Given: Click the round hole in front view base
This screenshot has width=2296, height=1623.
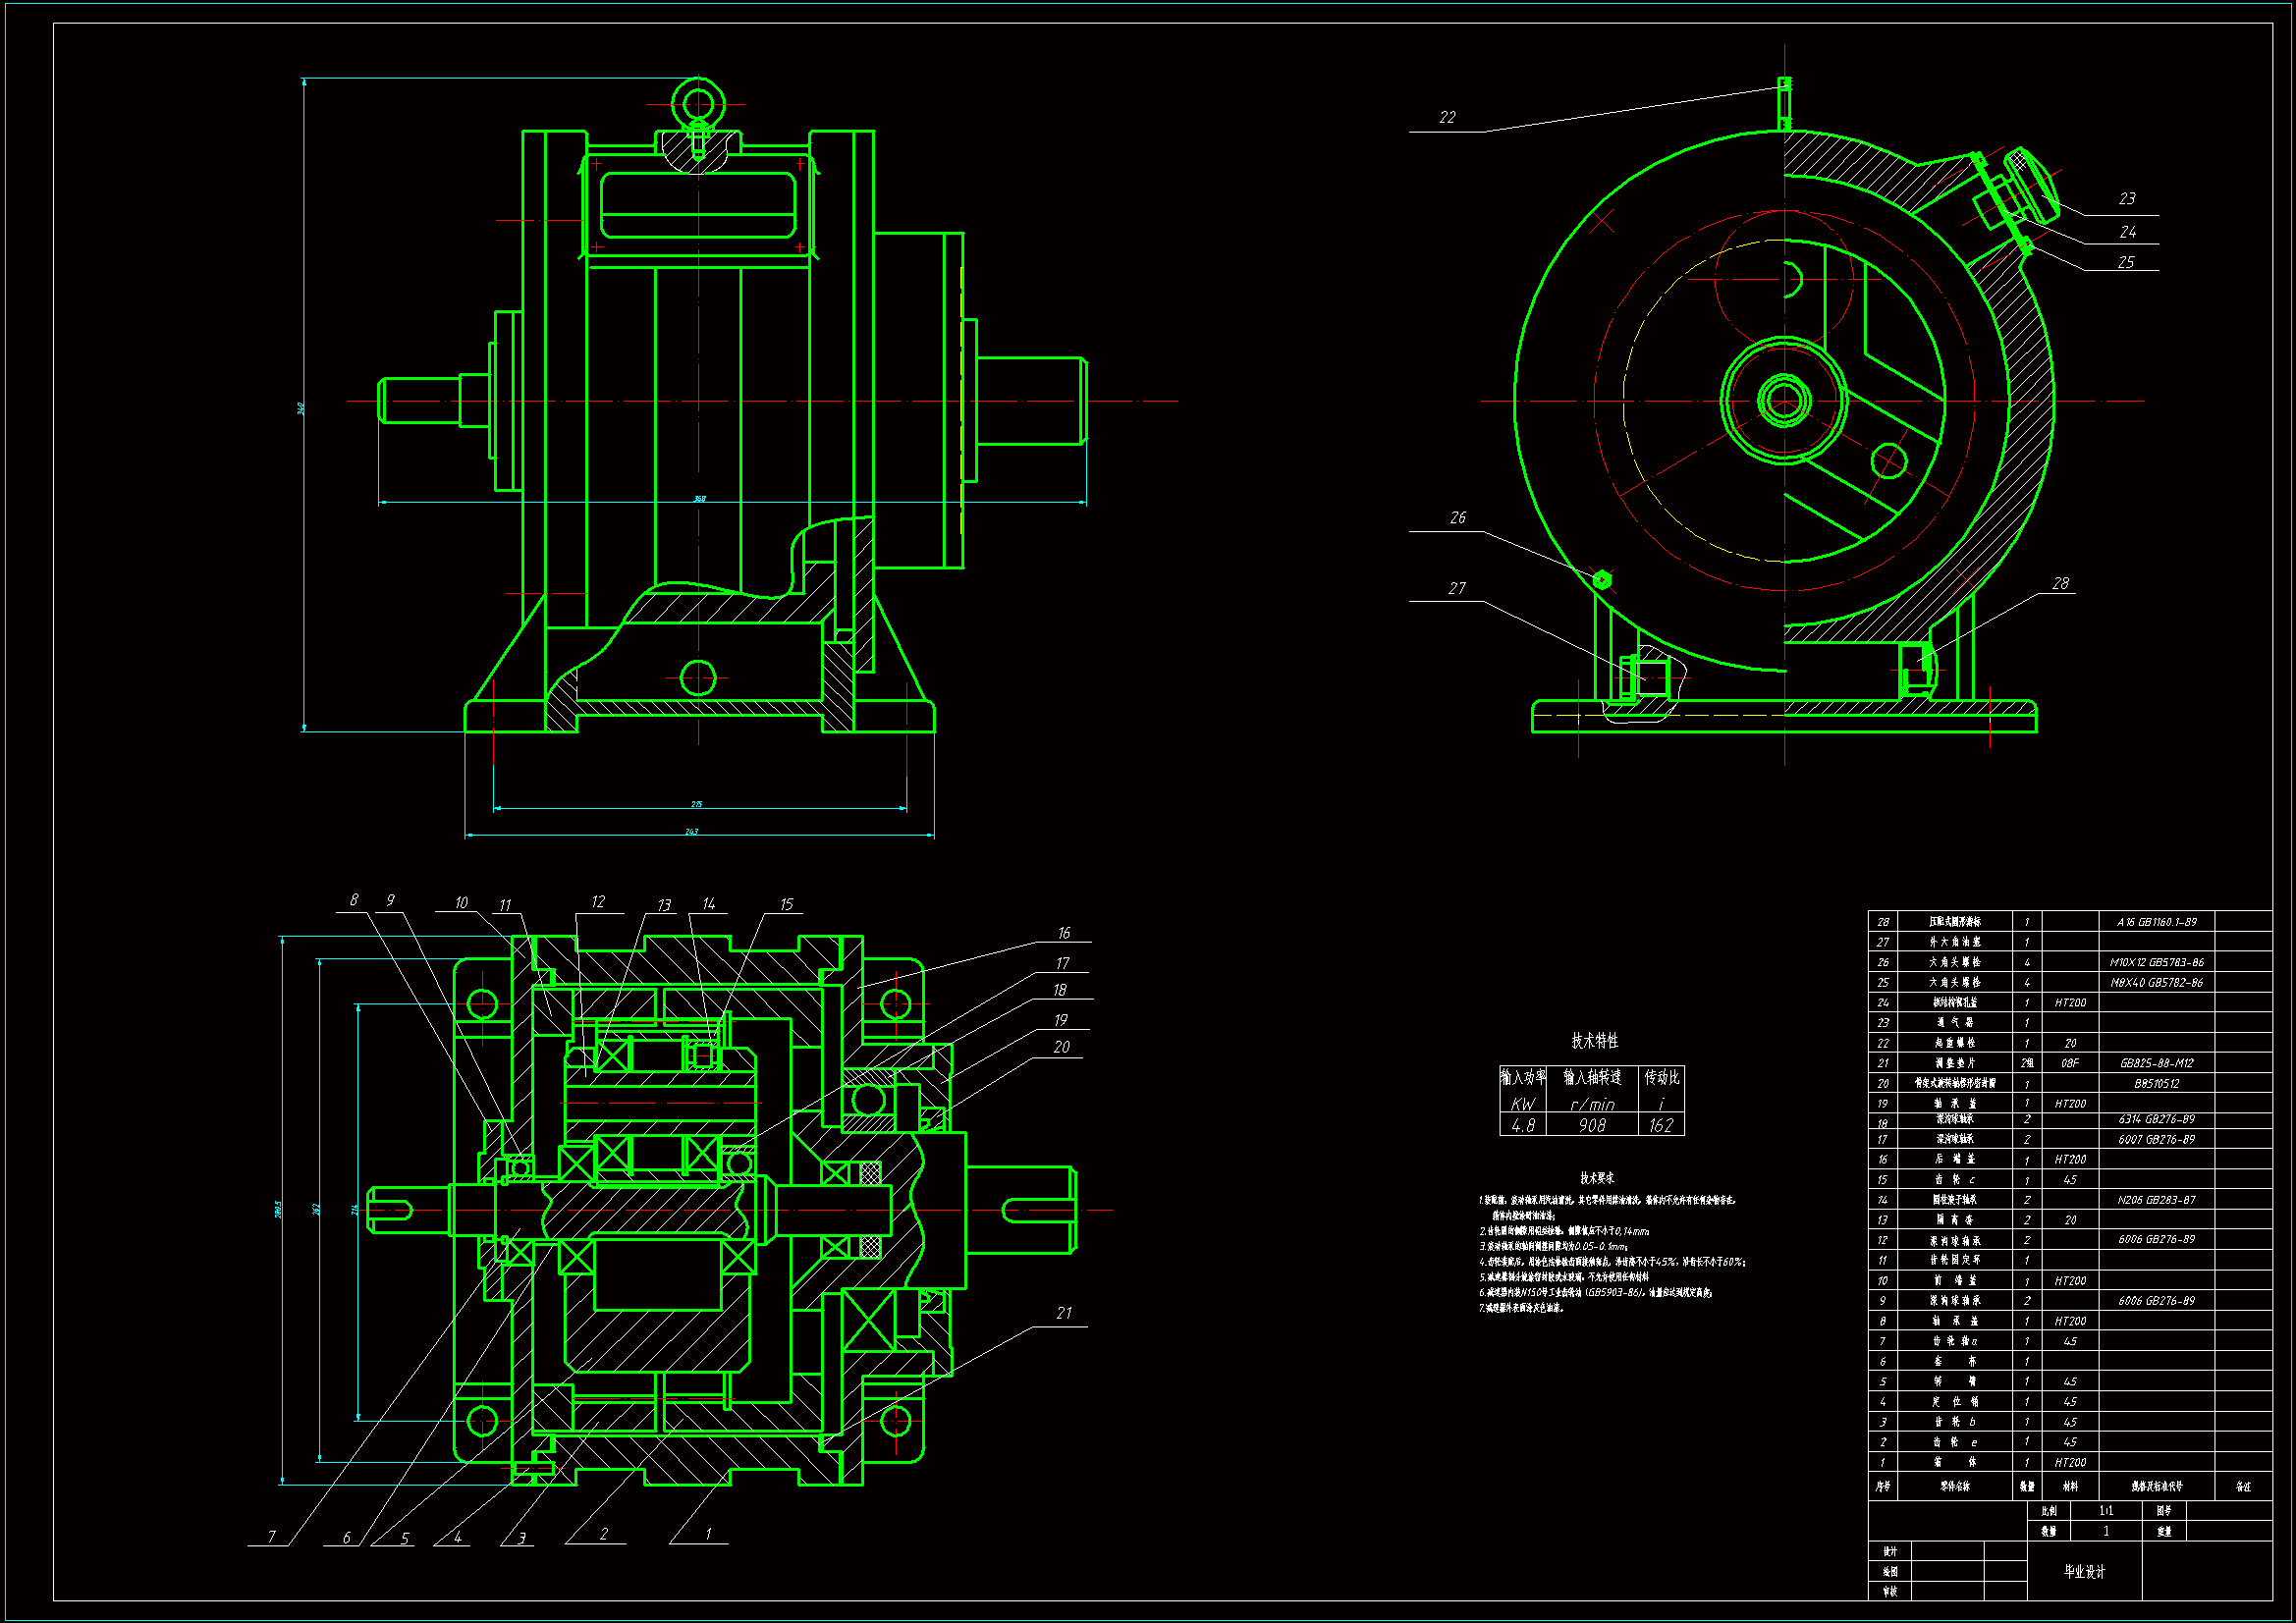Looking at the screenshot, I should tap(697, 678).
